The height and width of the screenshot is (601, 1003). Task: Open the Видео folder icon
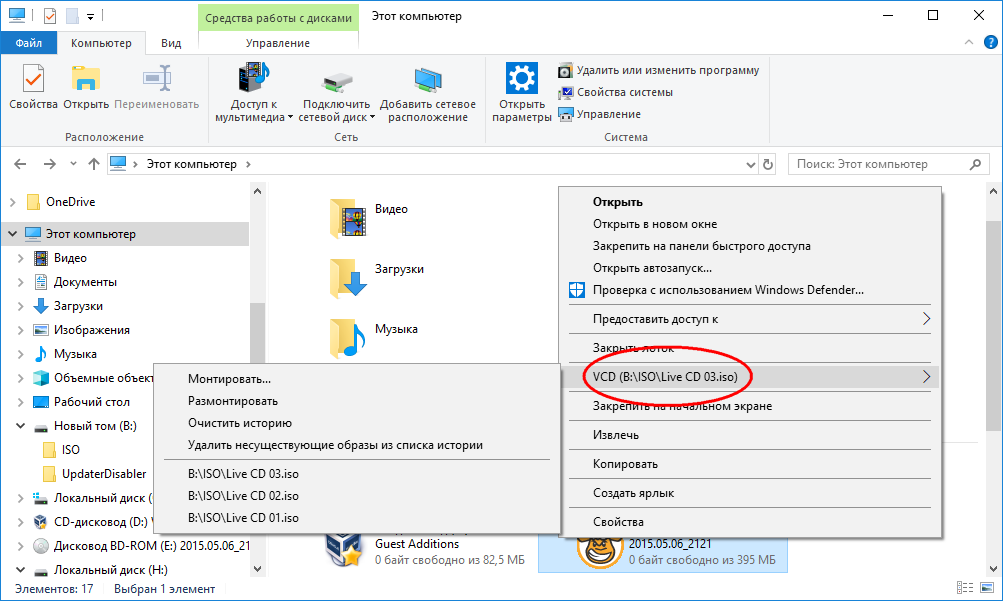[348, 219]
